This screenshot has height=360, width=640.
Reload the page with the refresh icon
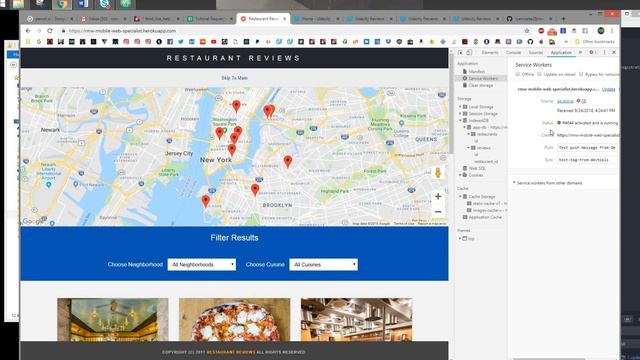click(50, 31)
